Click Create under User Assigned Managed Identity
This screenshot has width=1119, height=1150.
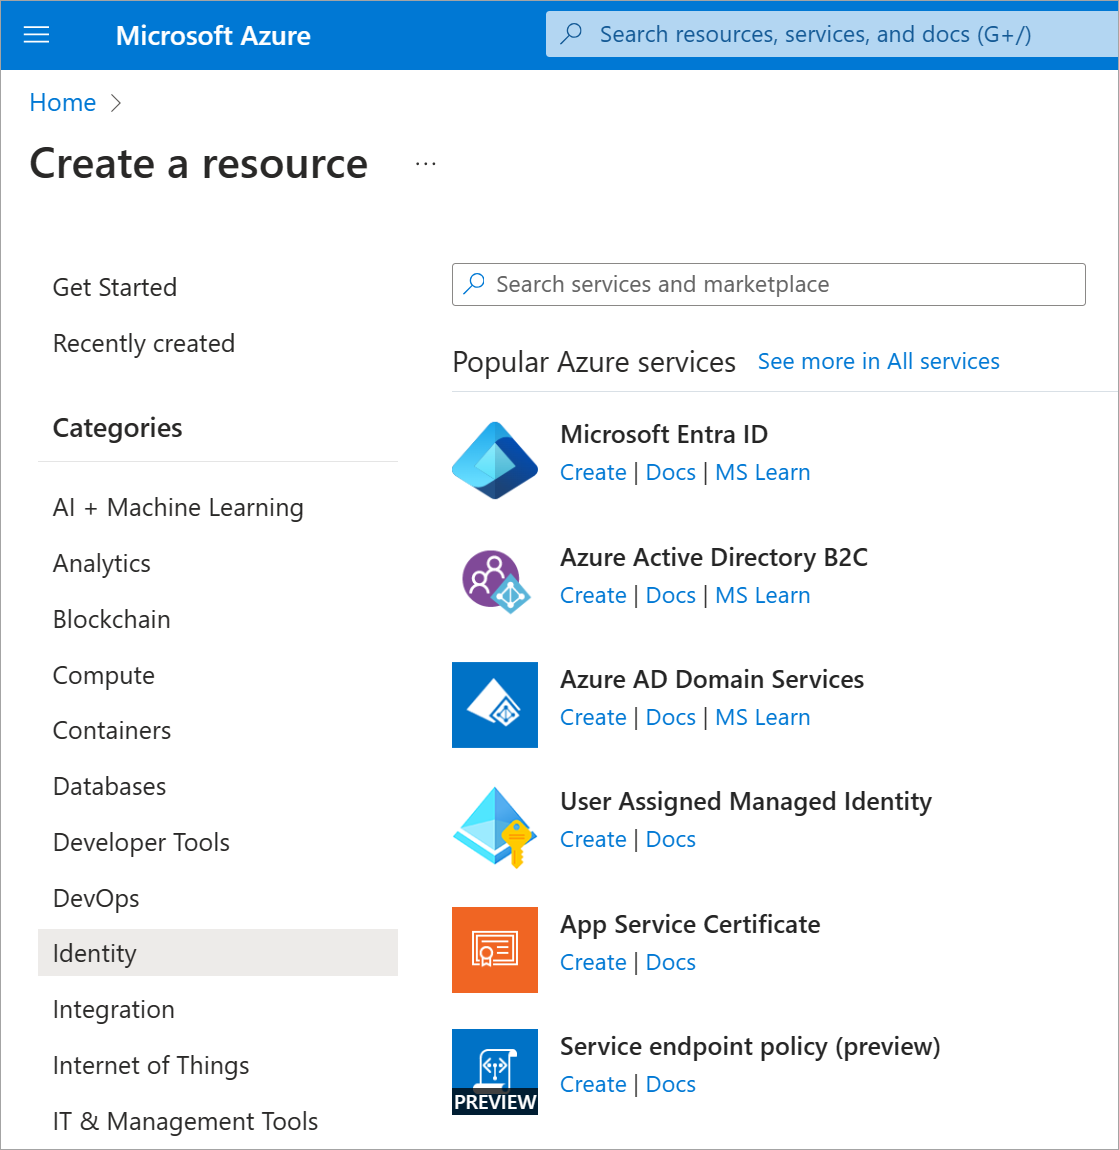(x=593, y=839)
